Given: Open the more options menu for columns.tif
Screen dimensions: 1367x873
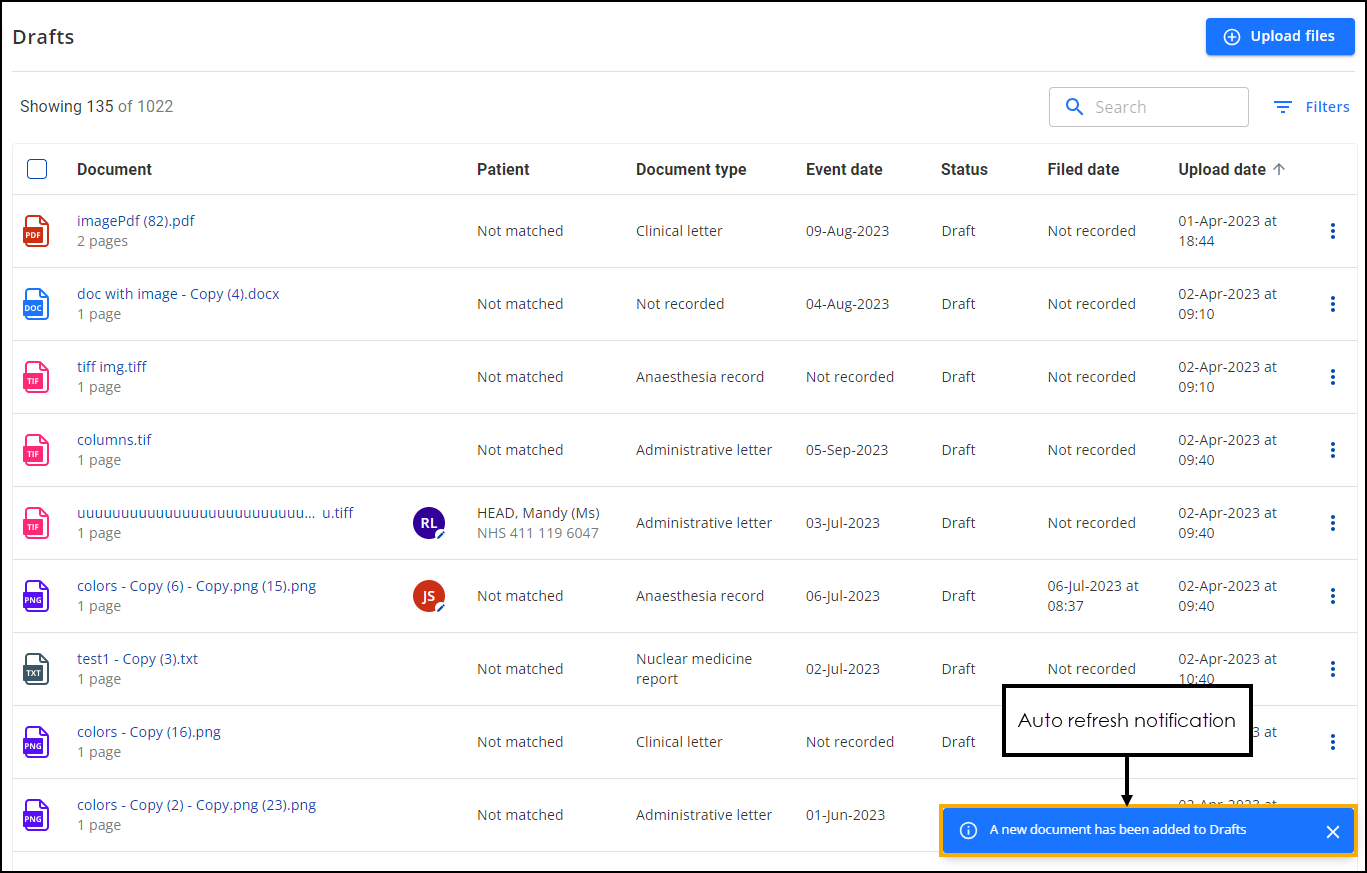Looking at the screenshot, I should point(1332,450).
